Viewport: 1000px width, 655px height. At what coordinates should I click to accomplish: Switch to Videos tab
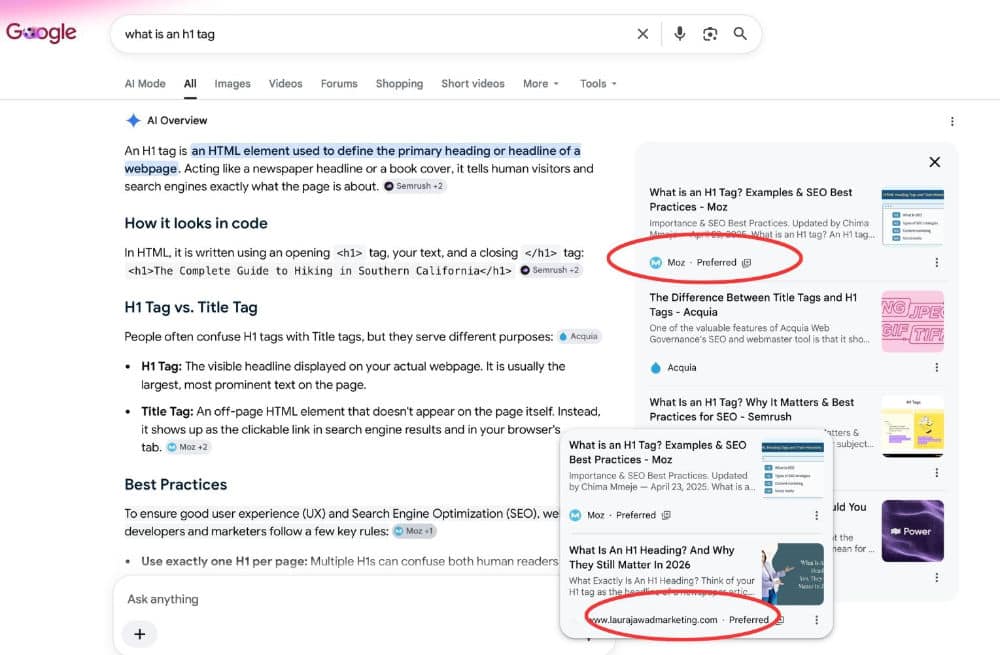285,84
